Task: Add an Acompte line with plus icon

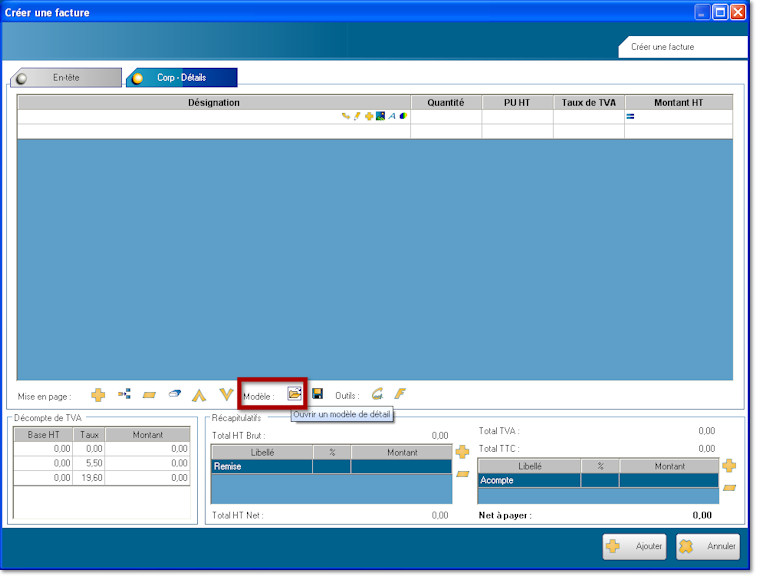Action: (729, 465)
